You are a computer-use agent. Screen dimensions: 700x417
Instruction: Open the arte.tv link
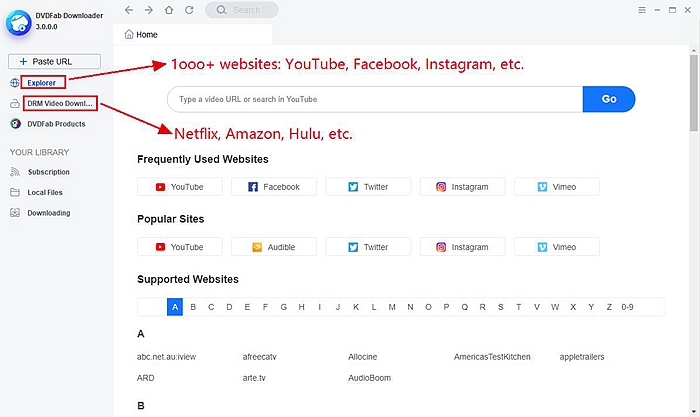point(254,378)
